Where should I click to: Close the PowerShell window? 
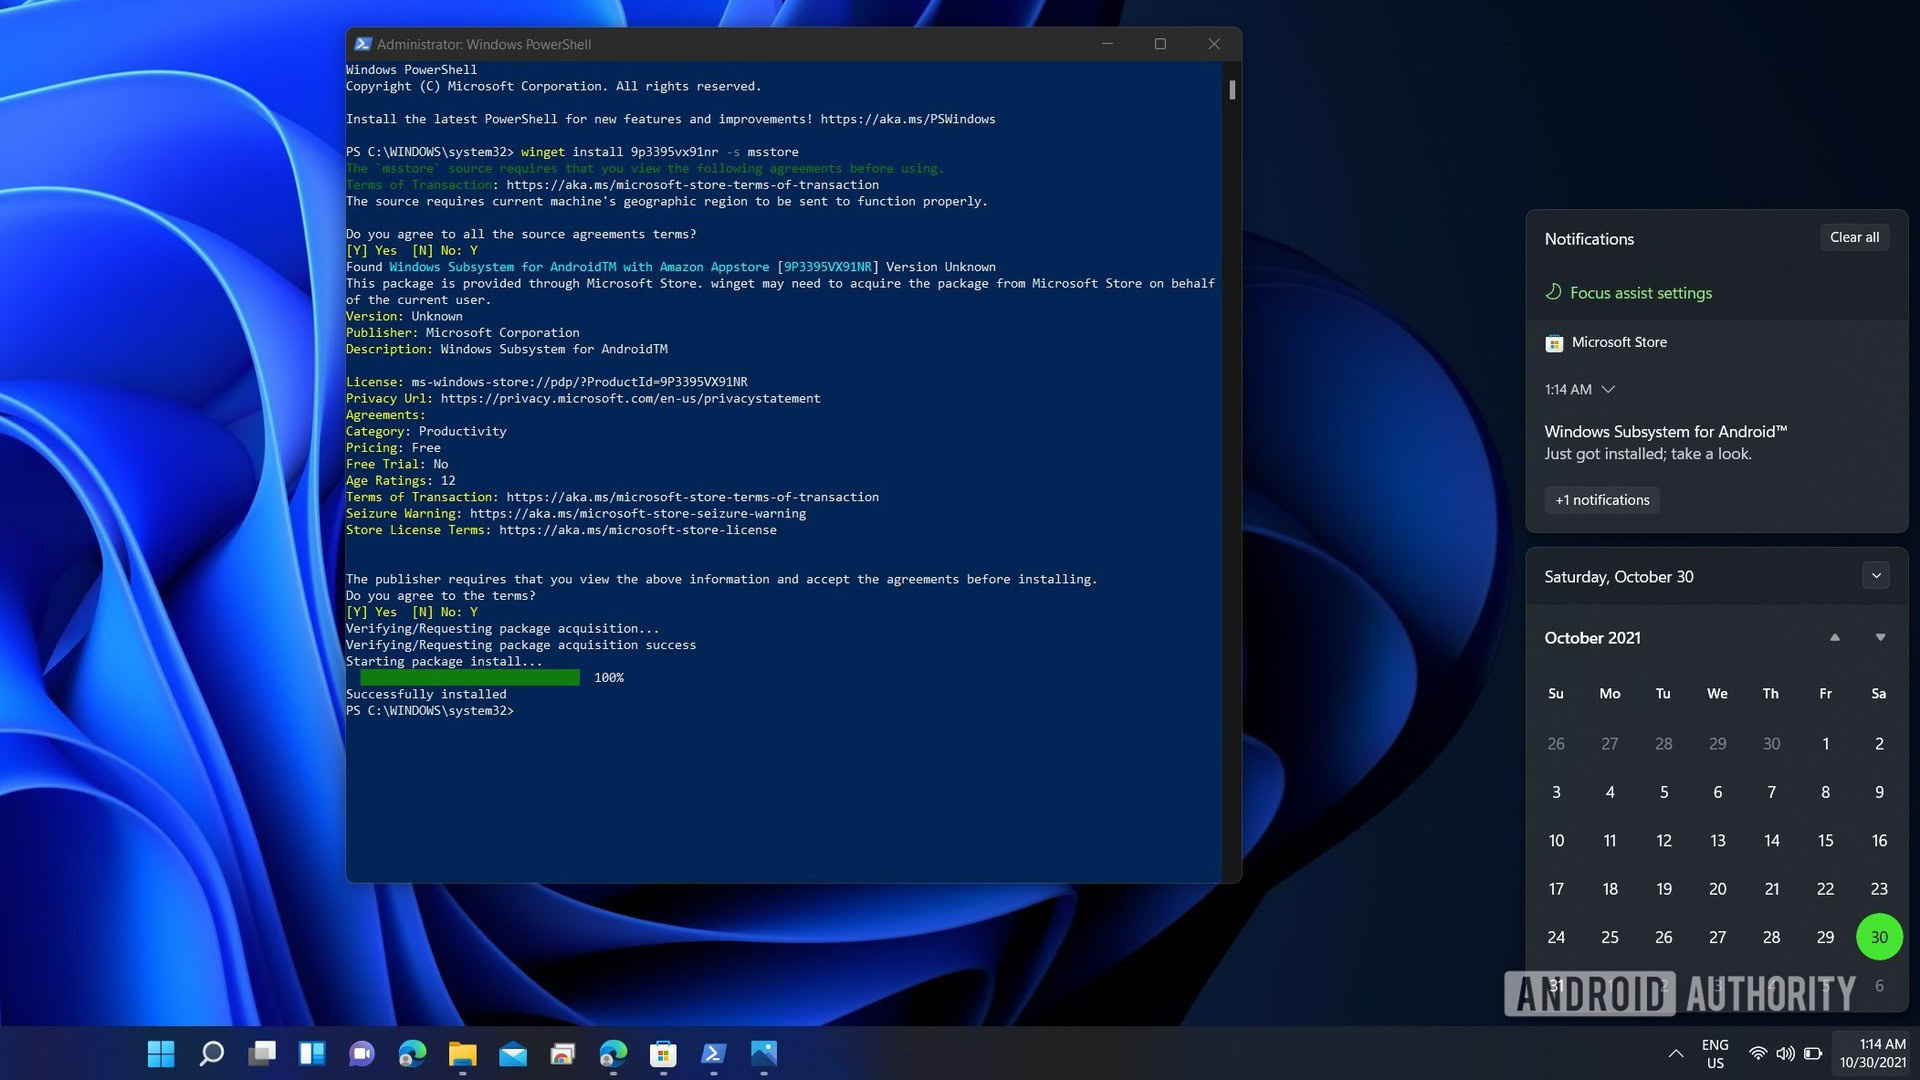pyautogui.click(x=1214, y=44)
